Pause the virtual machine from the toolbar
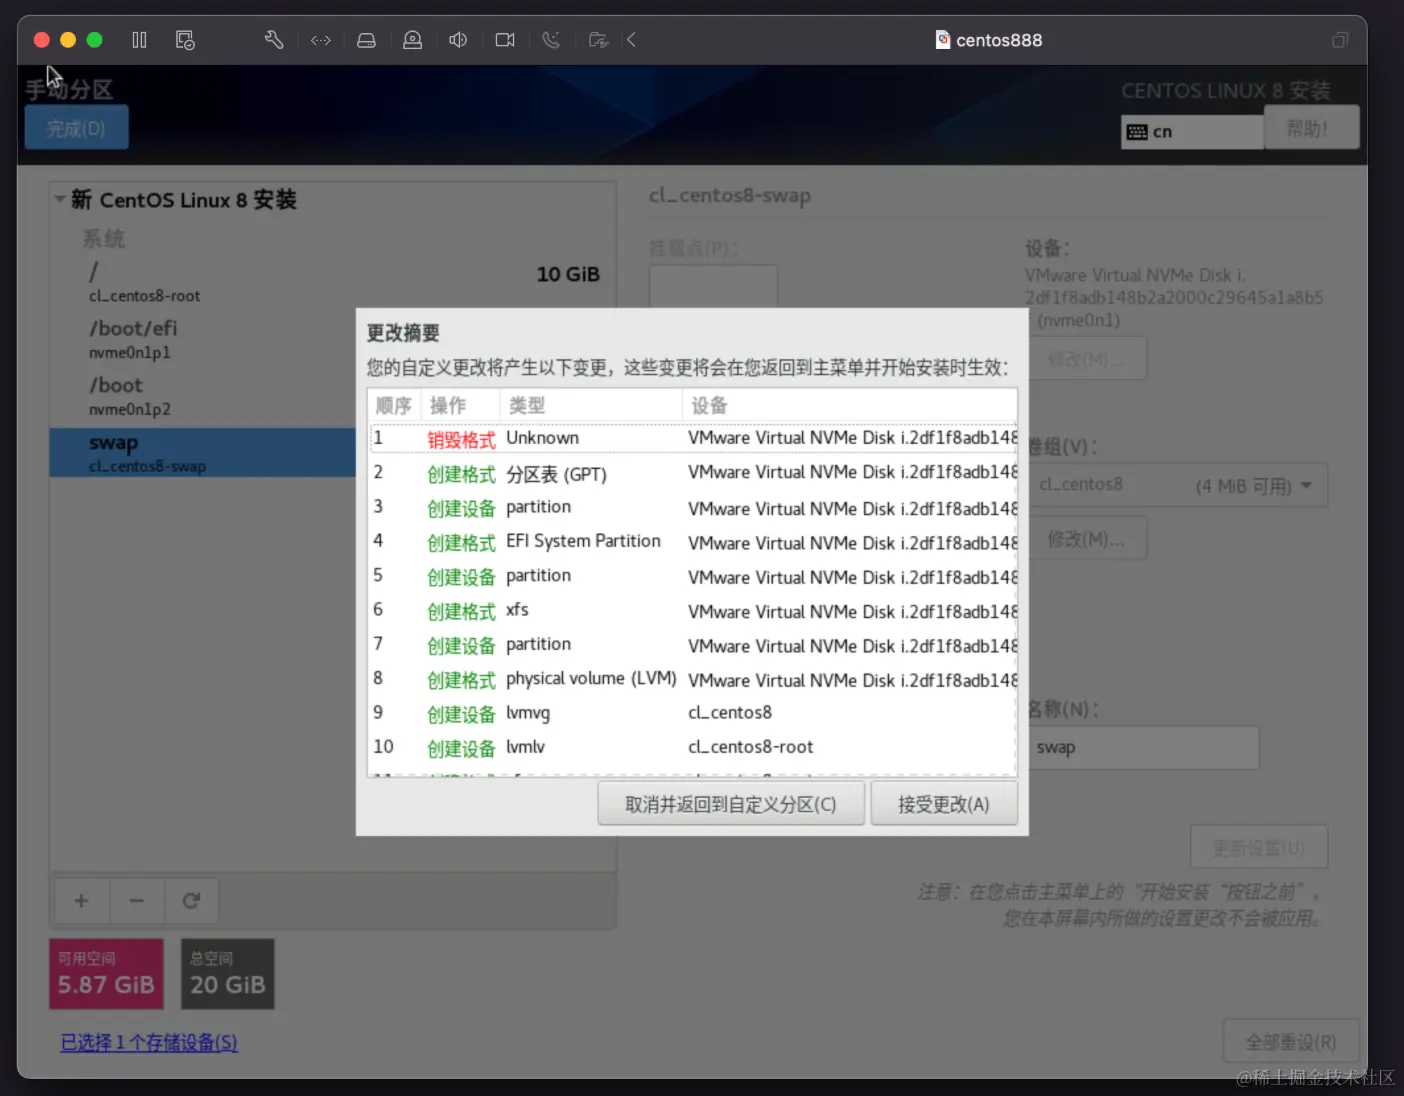Image resolution: width=1404 pixels, height=1096 pixels. tap(139, 40)
